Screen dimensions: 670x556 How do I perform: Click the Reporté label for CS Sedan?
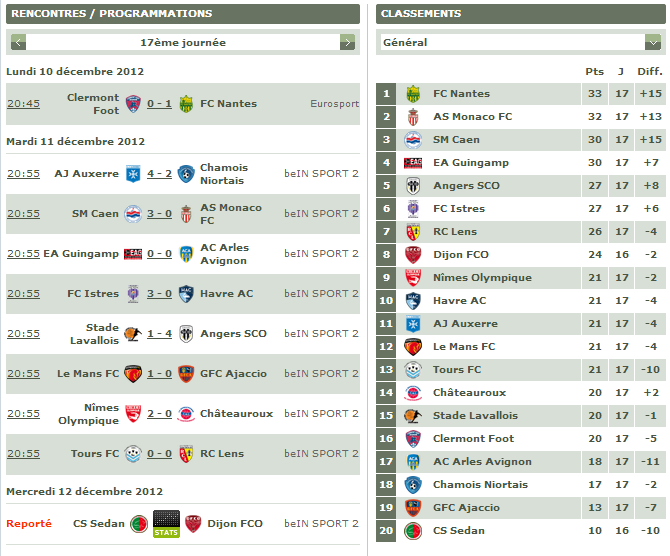pos(29,524)
